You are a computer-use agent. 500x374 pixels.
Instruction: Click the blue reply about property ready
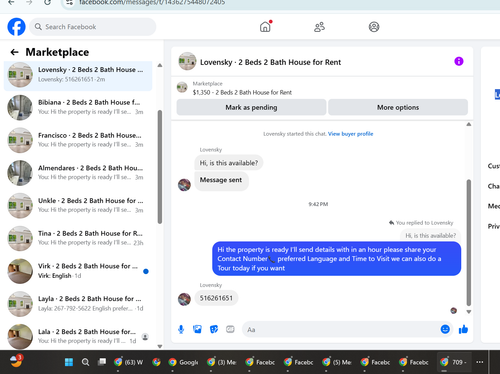(x=337, y=259)
